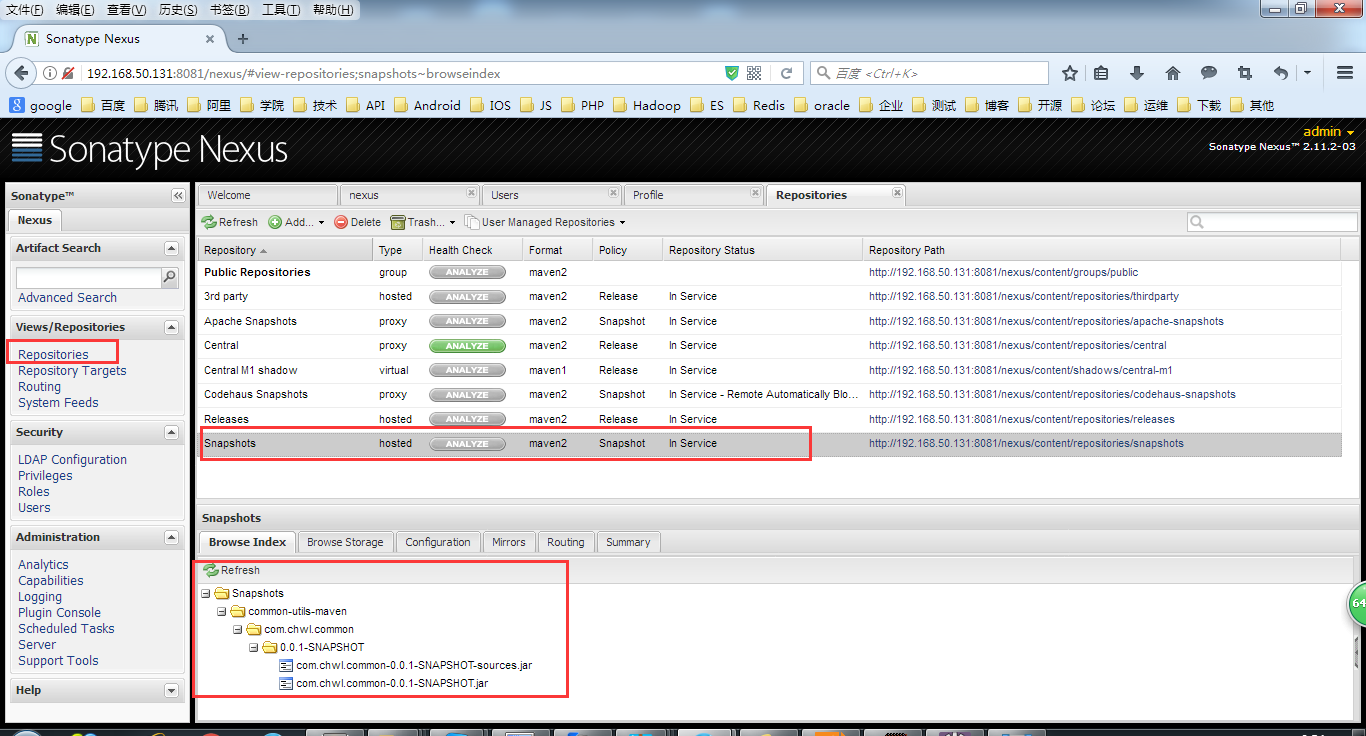The width and height of the screenshot is (1366, 736).
Task: Open Plugin Console link
Action: point(59,612)
